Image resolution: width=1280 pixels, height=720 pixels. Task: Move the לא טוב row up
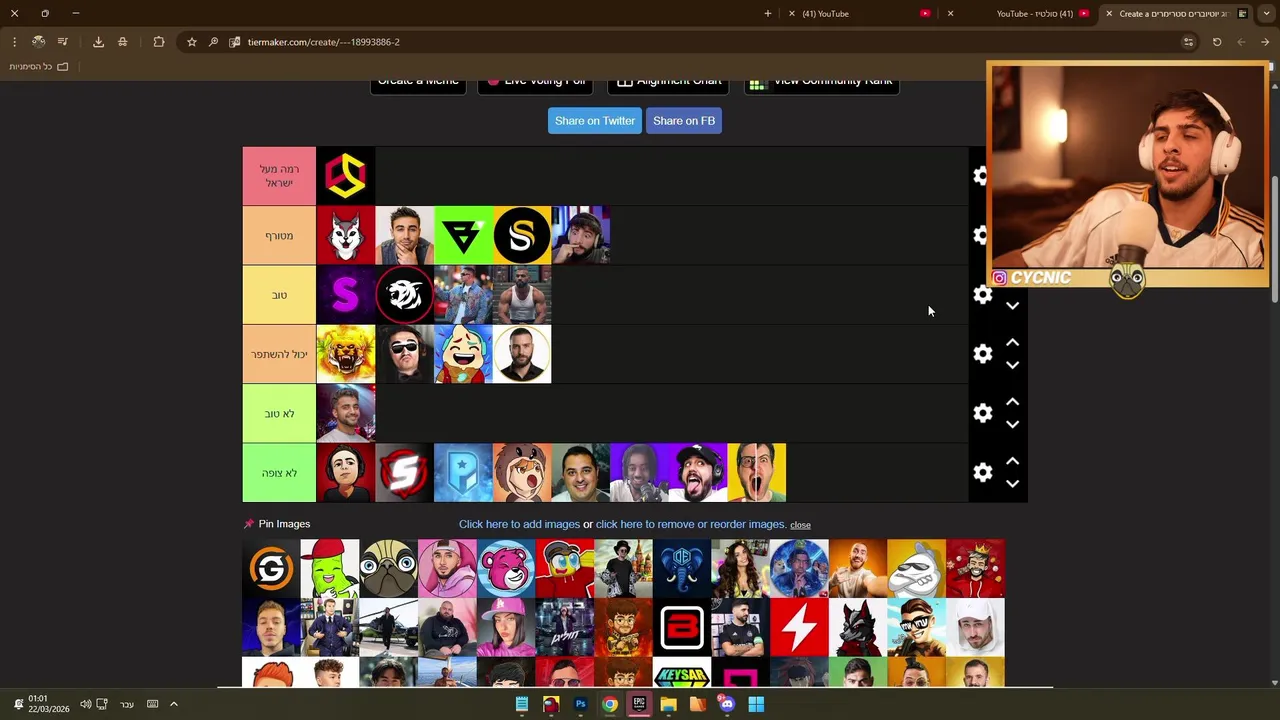coord(1012,401)
